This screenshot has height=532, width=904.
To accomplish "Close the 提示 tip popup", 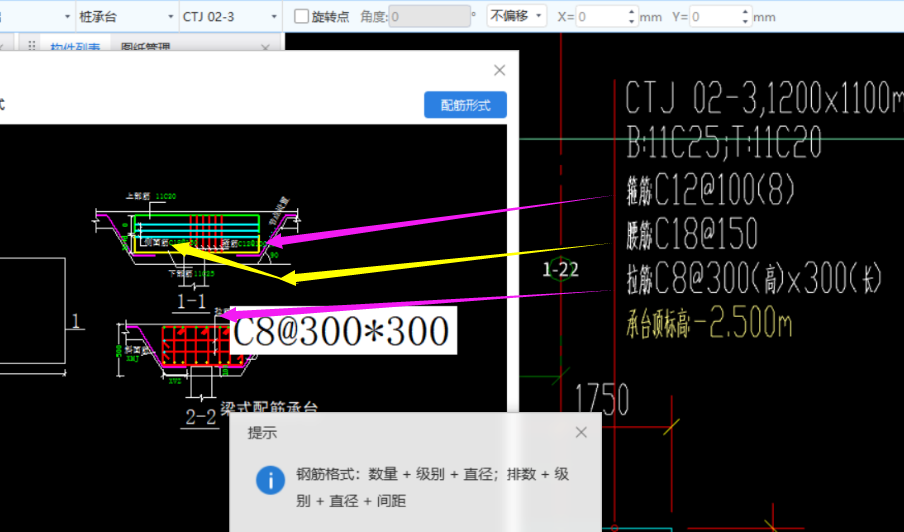I will pos(581,432).
